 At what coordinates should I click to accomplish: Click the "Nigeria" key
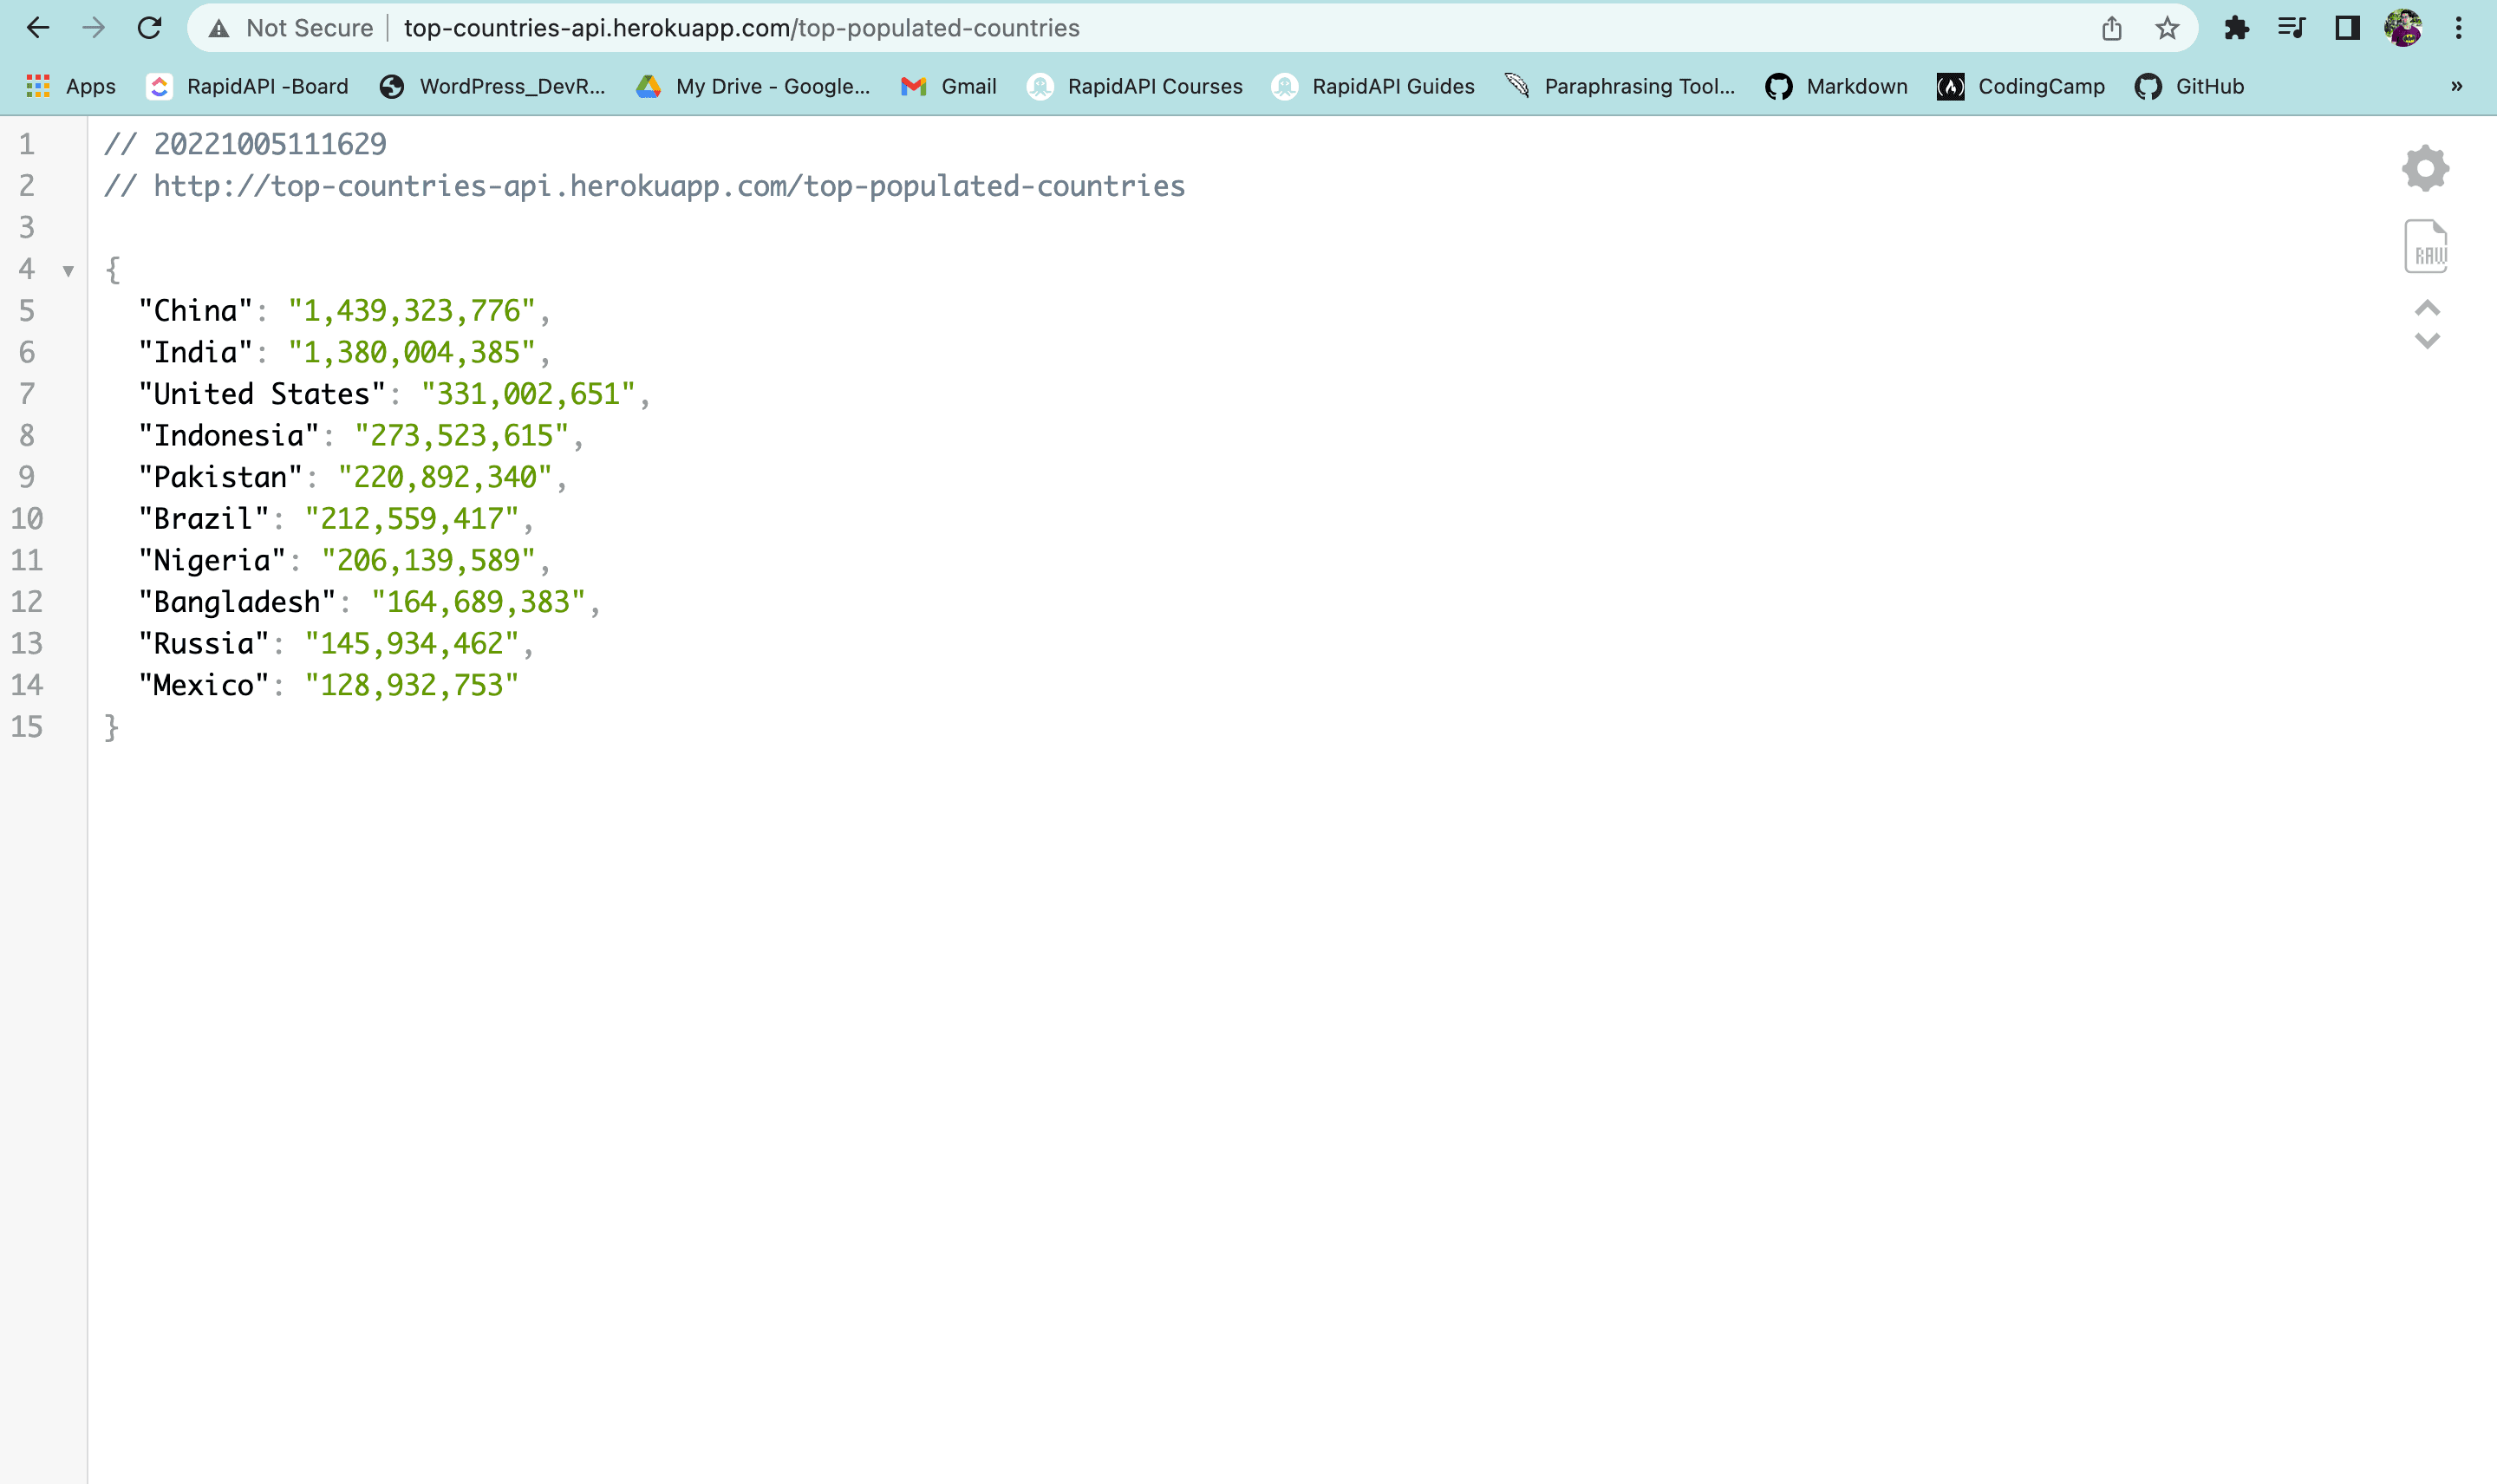point(212,560)
